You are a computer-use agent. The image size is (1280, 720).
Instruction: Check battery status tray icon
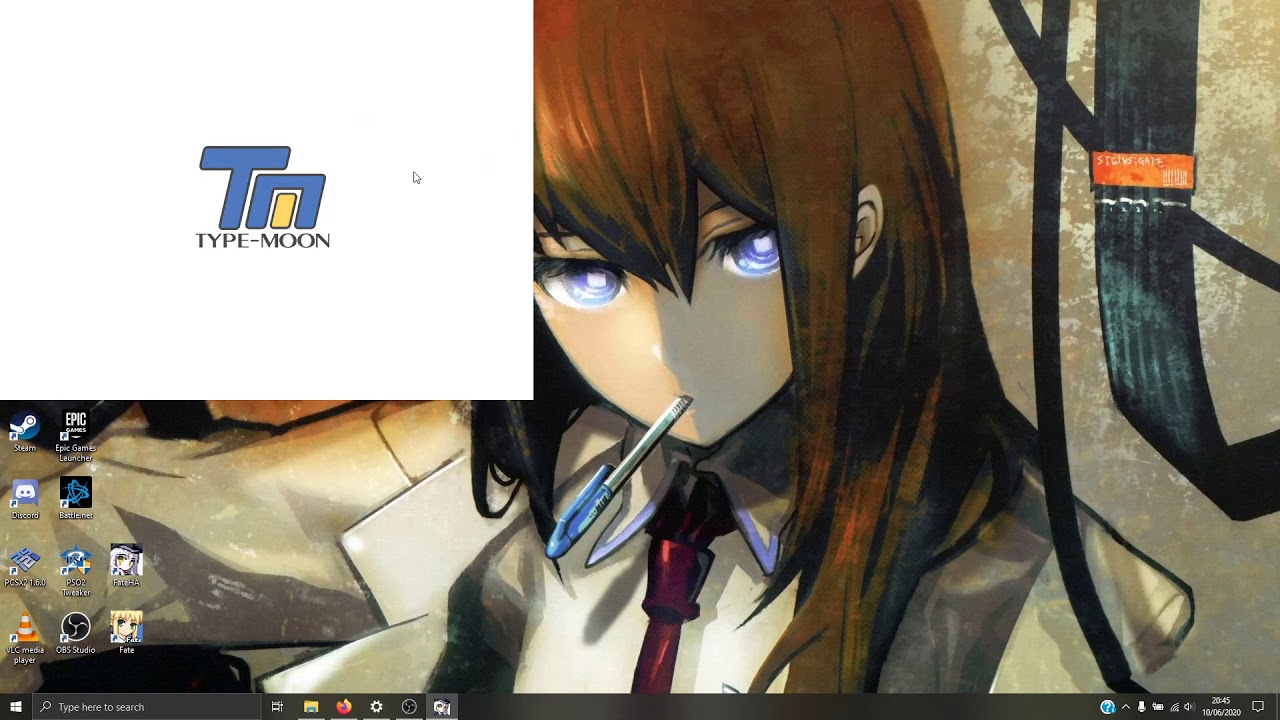(1158, 707)
